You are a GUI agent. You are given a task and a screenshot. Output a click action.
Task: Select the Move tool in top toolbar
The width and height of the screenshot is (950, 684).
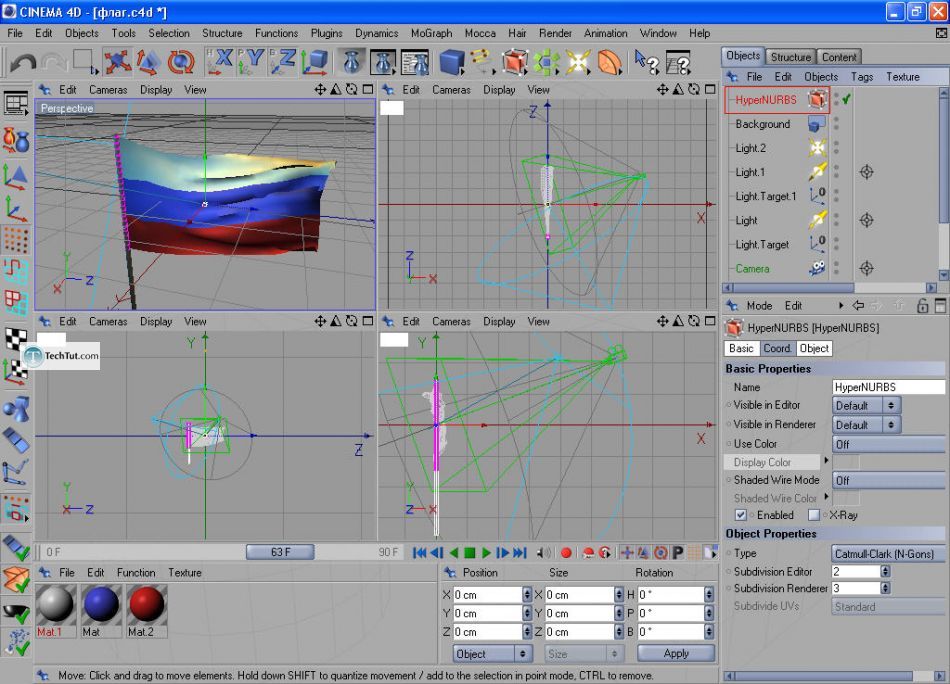coord(117,62)
